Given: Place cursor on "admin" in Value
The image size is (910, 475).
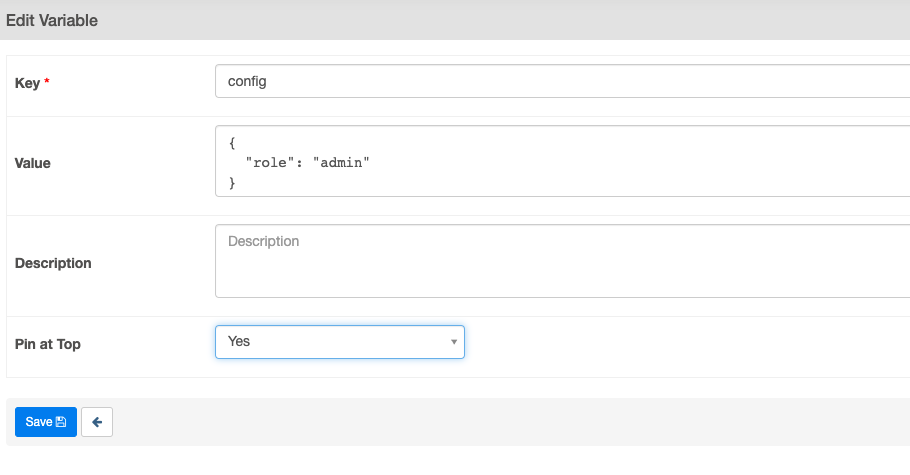Looking at the screenshot, I should pos(342,162).
